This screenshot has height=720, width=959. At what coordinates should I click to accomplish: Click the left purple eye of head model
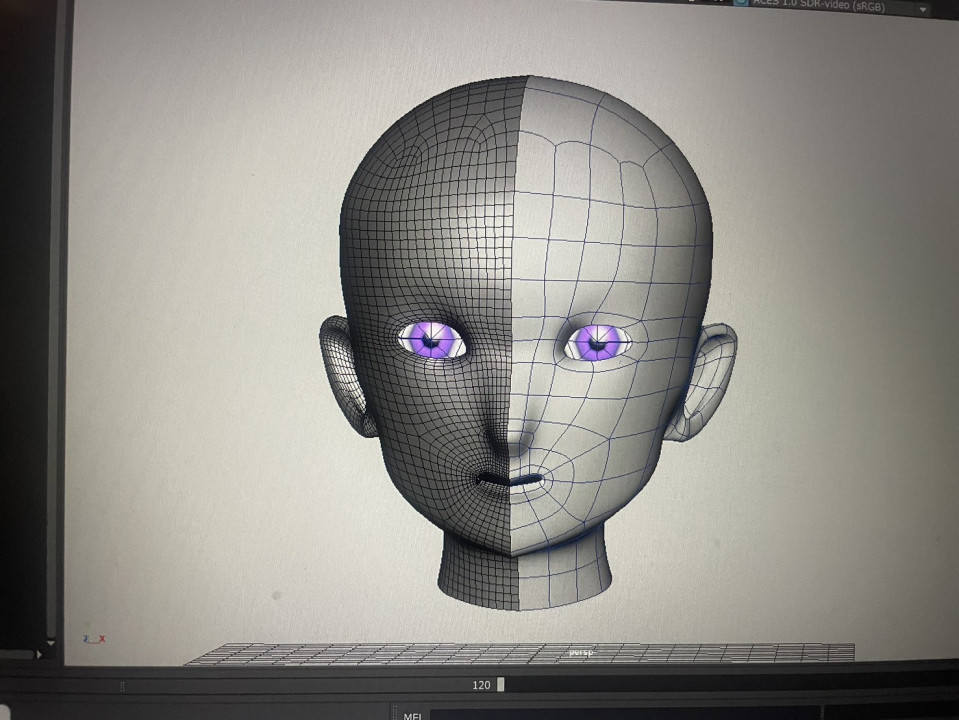click(x=433, y=341)
